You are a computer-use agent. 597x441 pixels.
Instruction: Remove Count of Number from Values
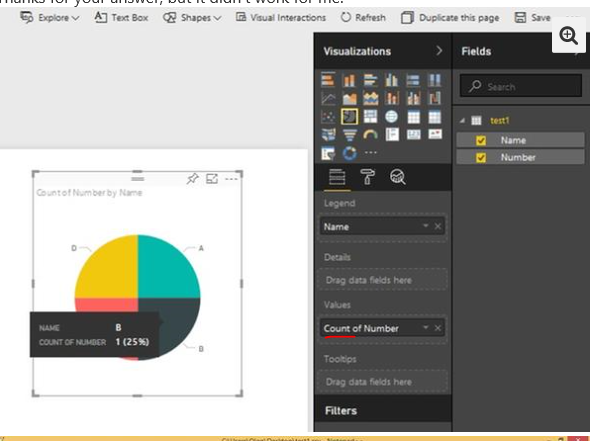point(438,328)
